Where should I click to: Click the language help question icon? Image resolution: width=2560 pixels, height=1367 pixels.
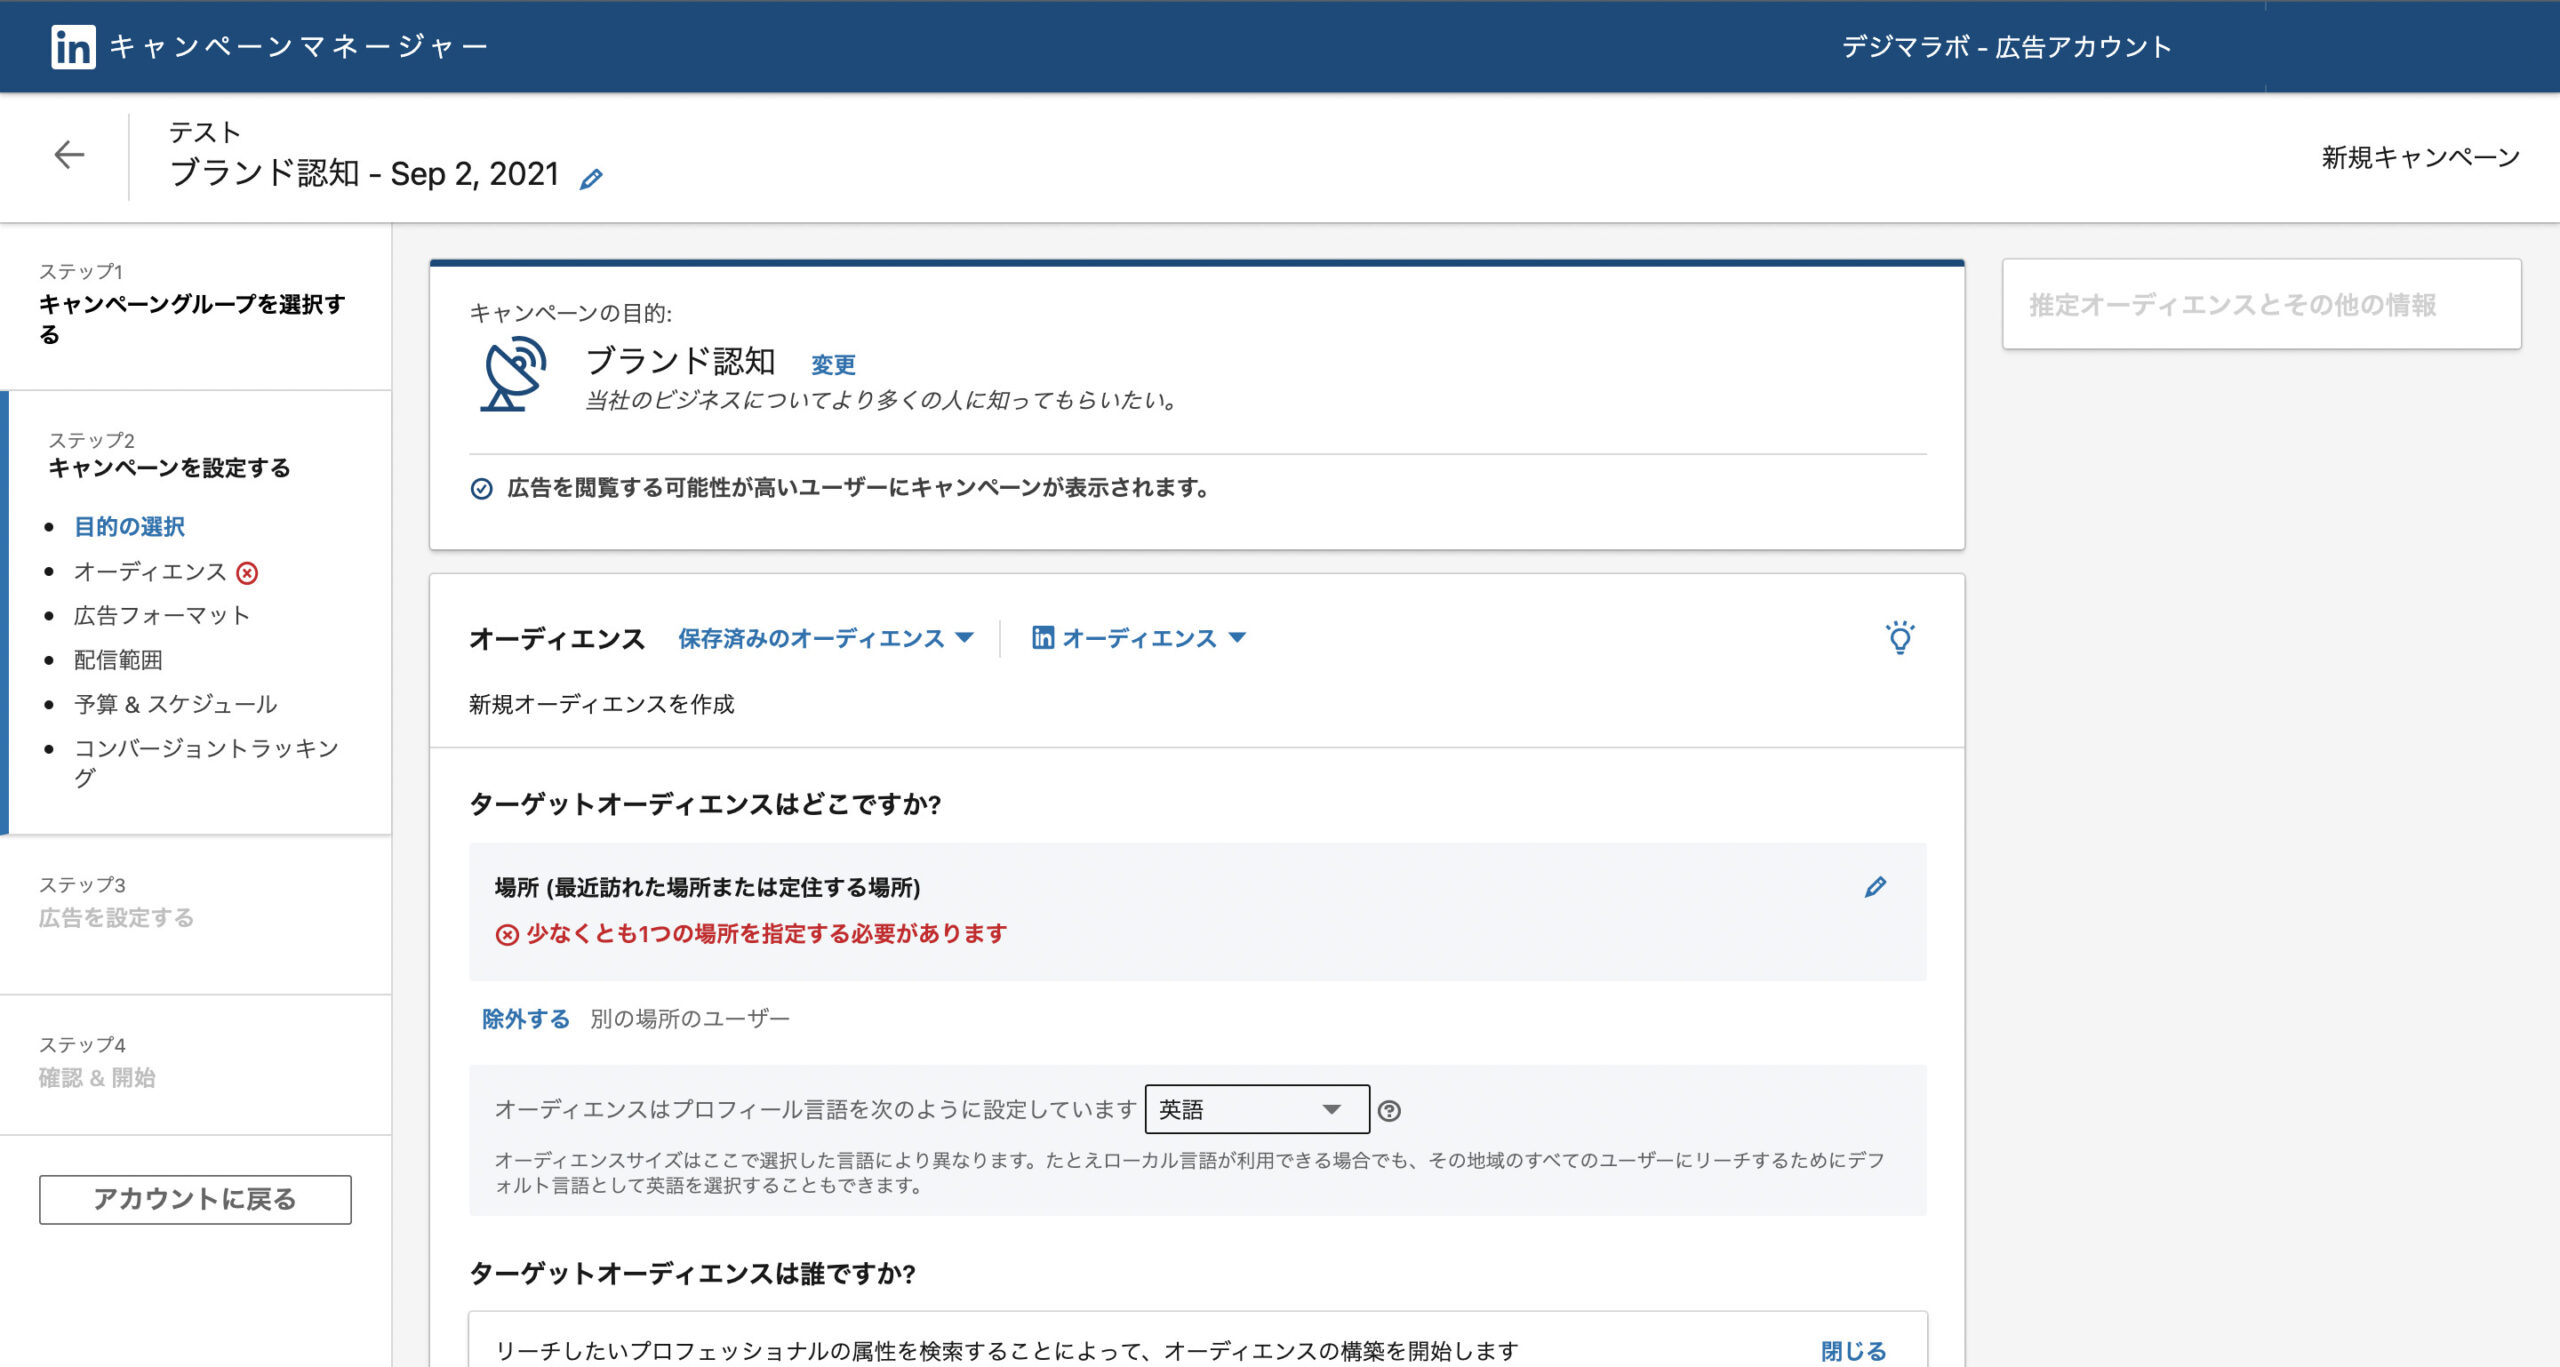click(x=1389, y=1111)
